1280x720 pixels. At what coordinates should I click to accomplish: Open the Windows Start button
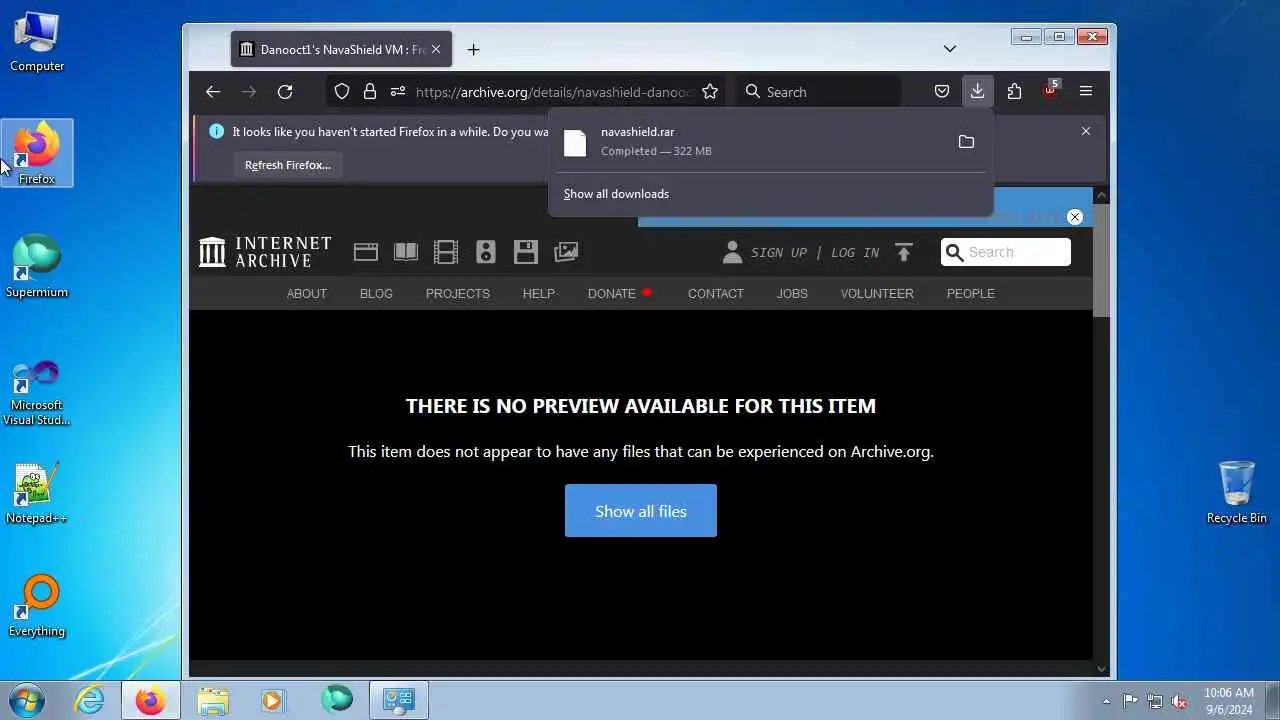[26, 700]
